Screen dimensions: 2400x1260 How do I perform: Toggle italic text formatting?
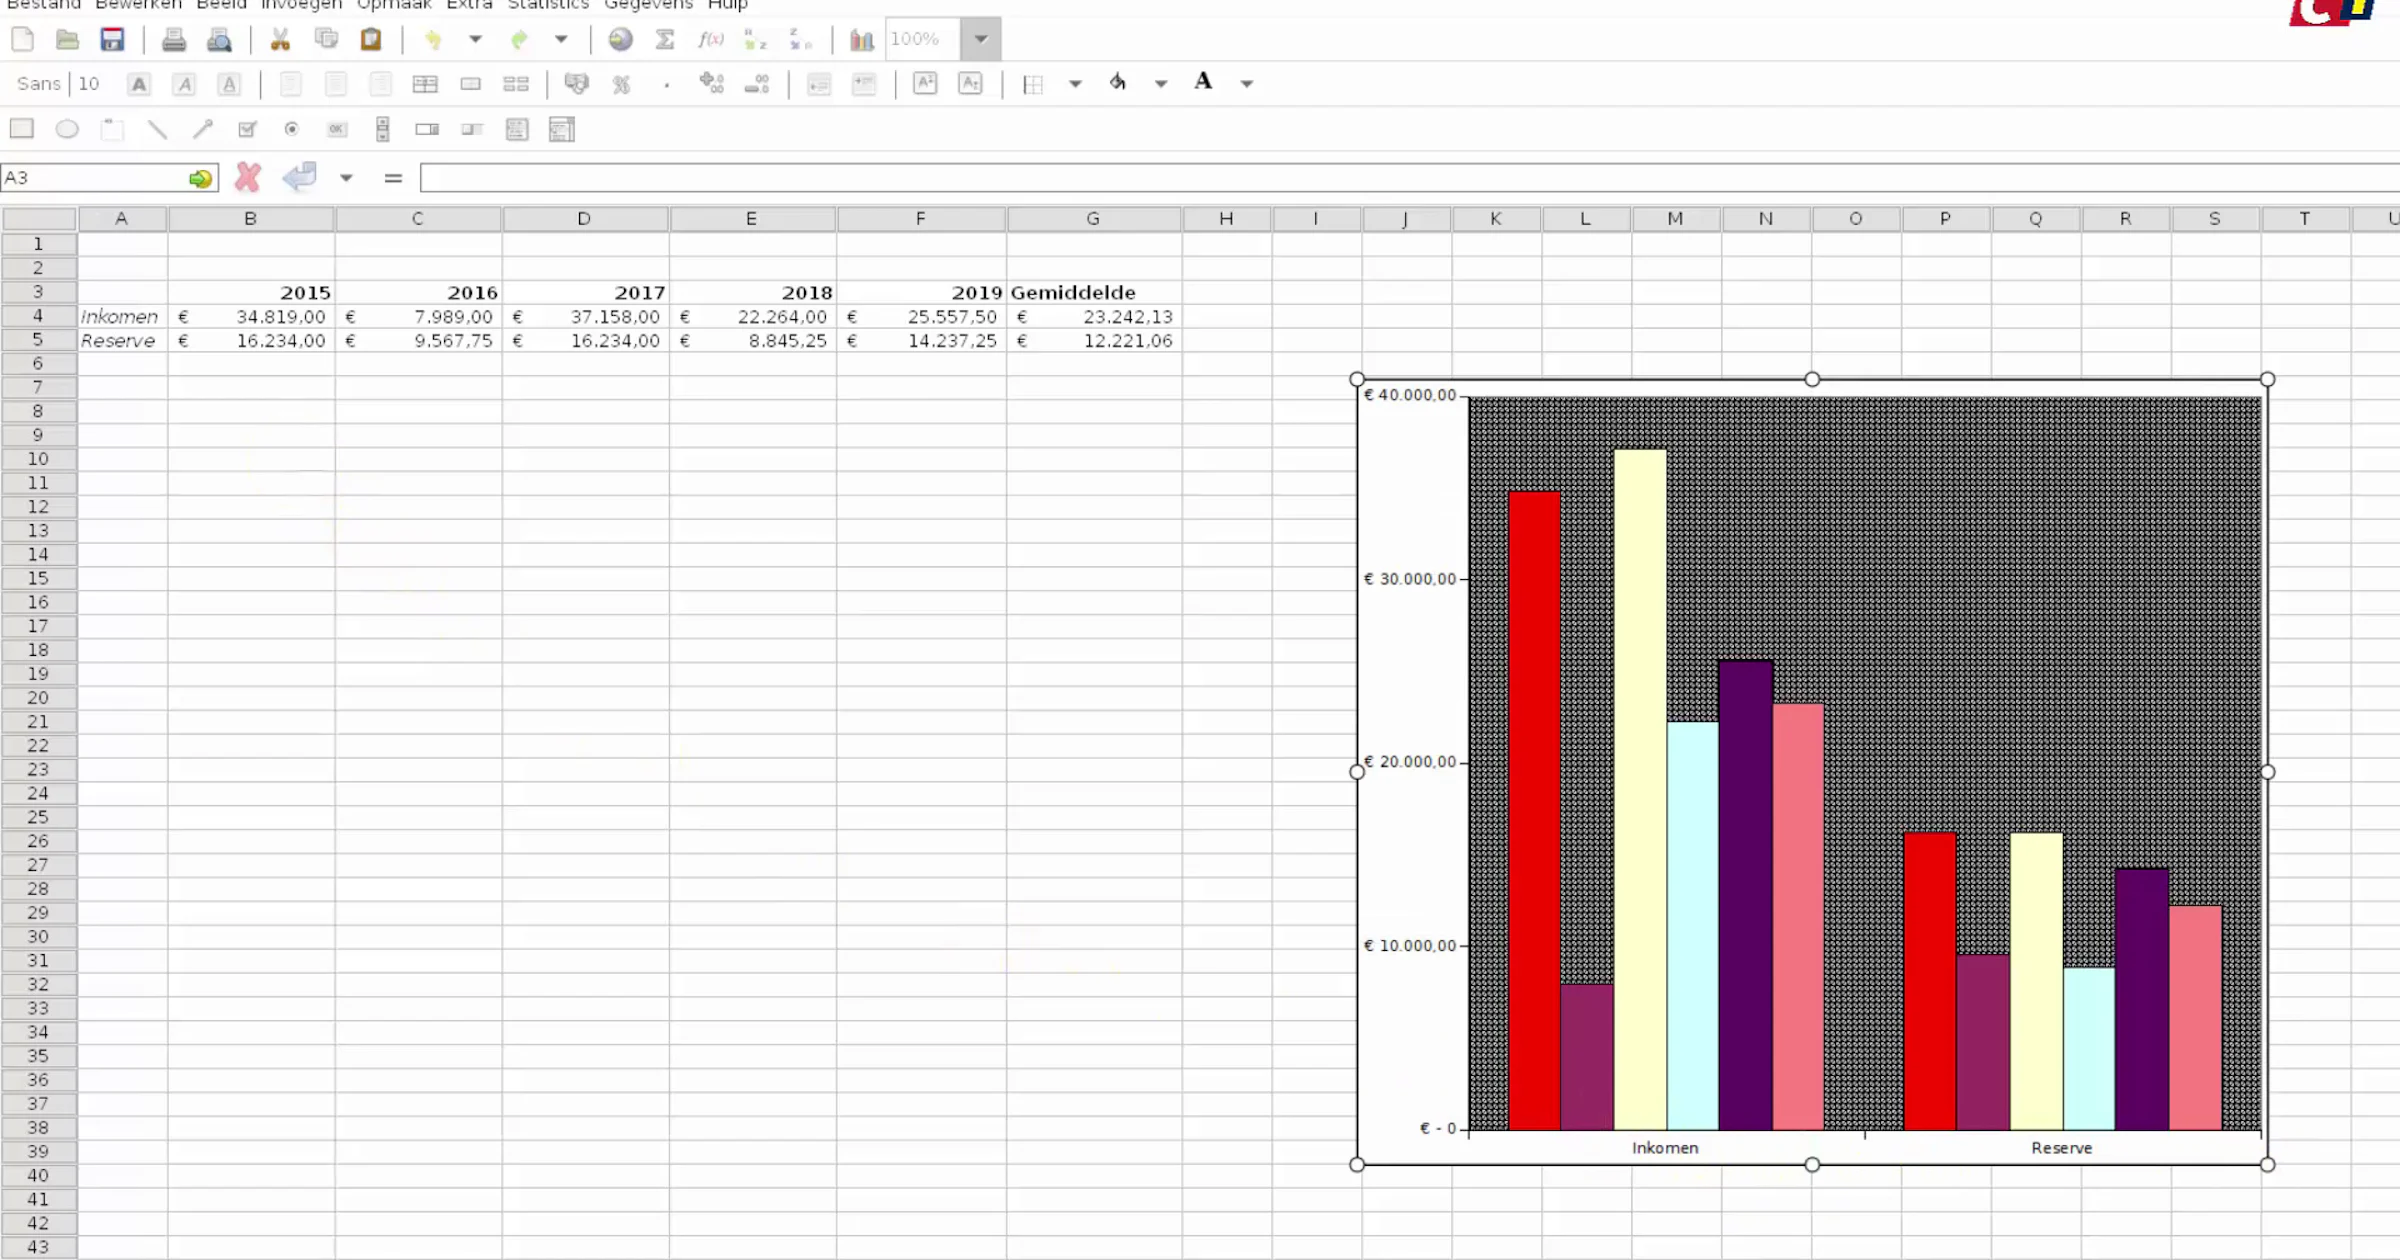click(184, 84)
